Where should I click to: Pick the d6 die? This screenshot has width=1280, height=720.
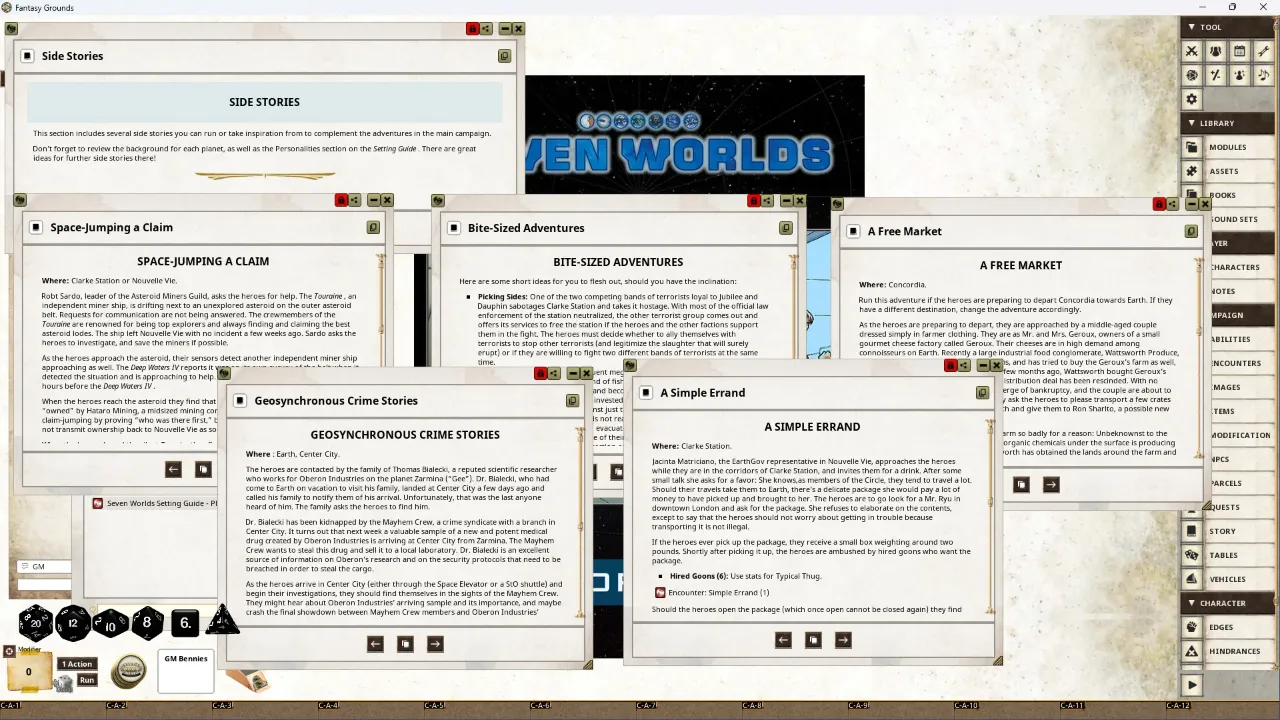[x=185, y=623]
